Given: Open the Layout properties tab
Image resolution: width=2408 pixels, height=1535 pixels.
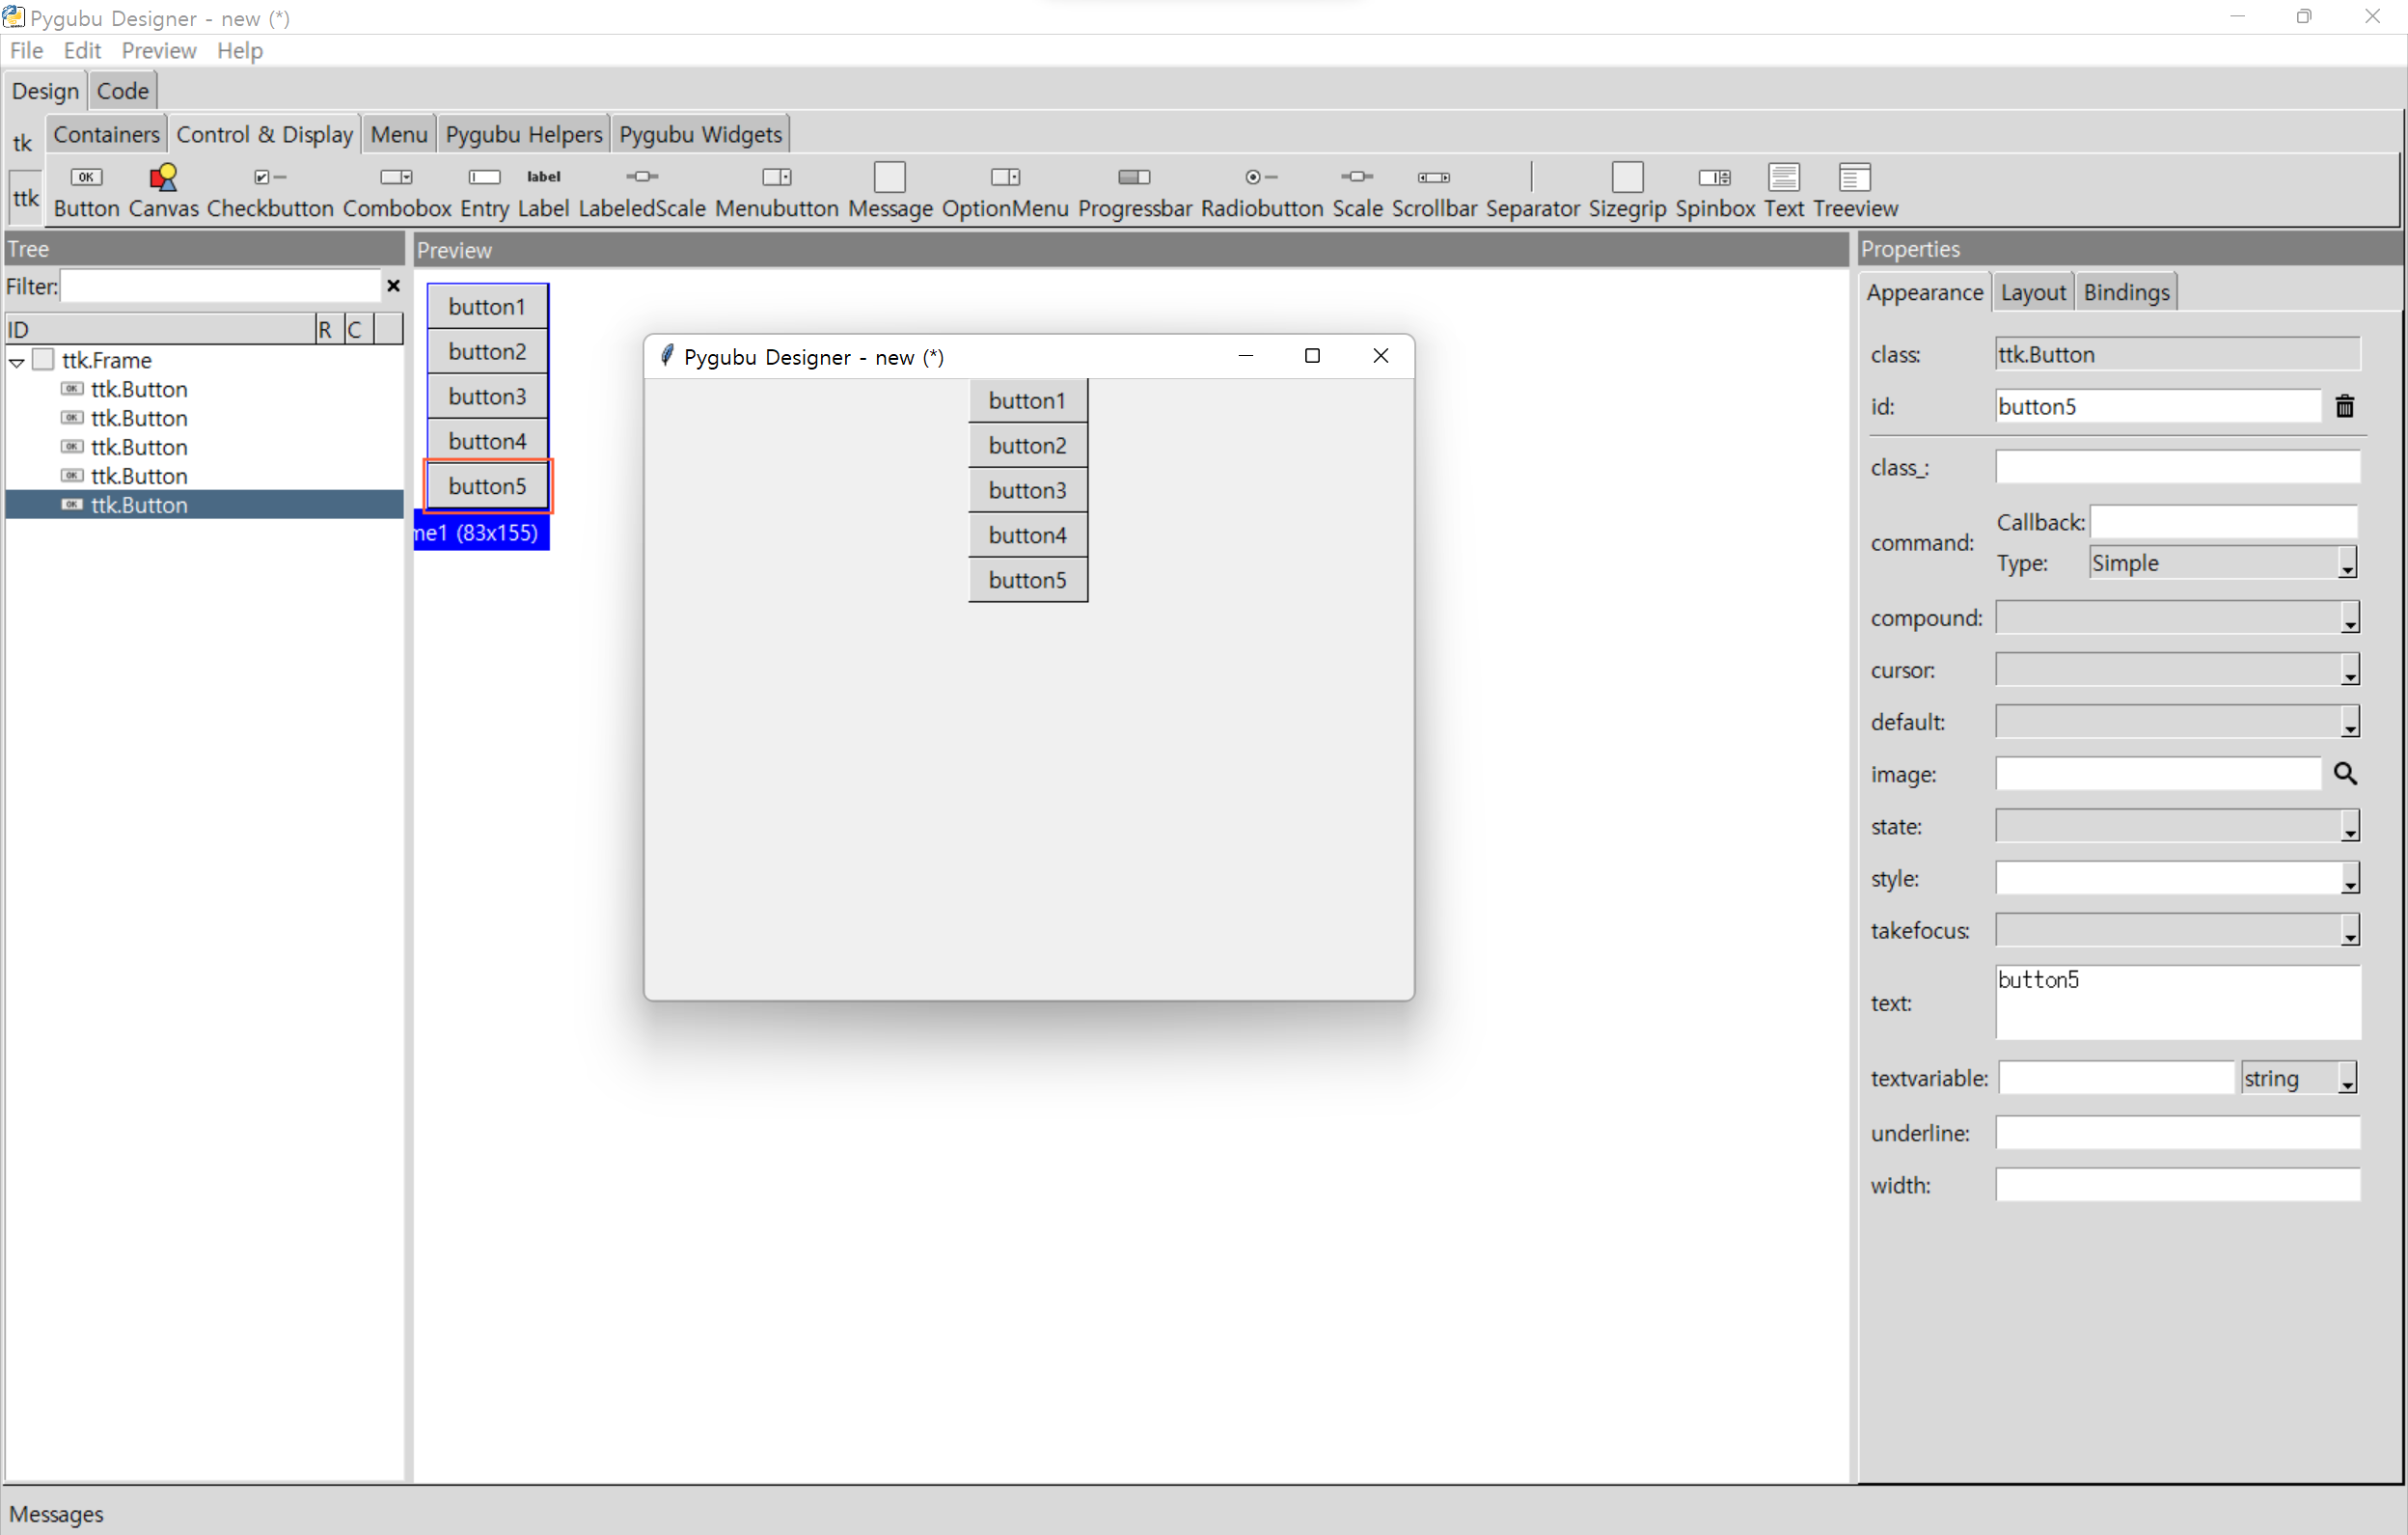Looking at the screenshot, I should pyautogui.click(x=2032, y=292).
